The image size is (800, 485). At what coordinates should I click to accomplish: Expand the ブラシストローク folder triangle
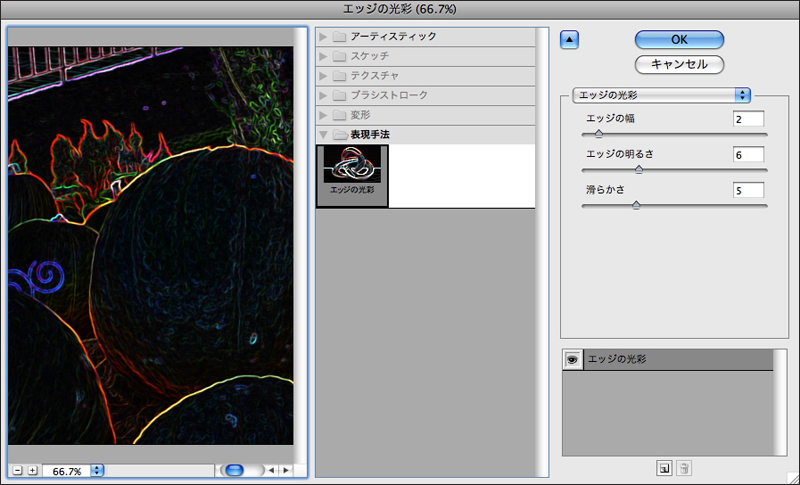(x=323, y=95)
